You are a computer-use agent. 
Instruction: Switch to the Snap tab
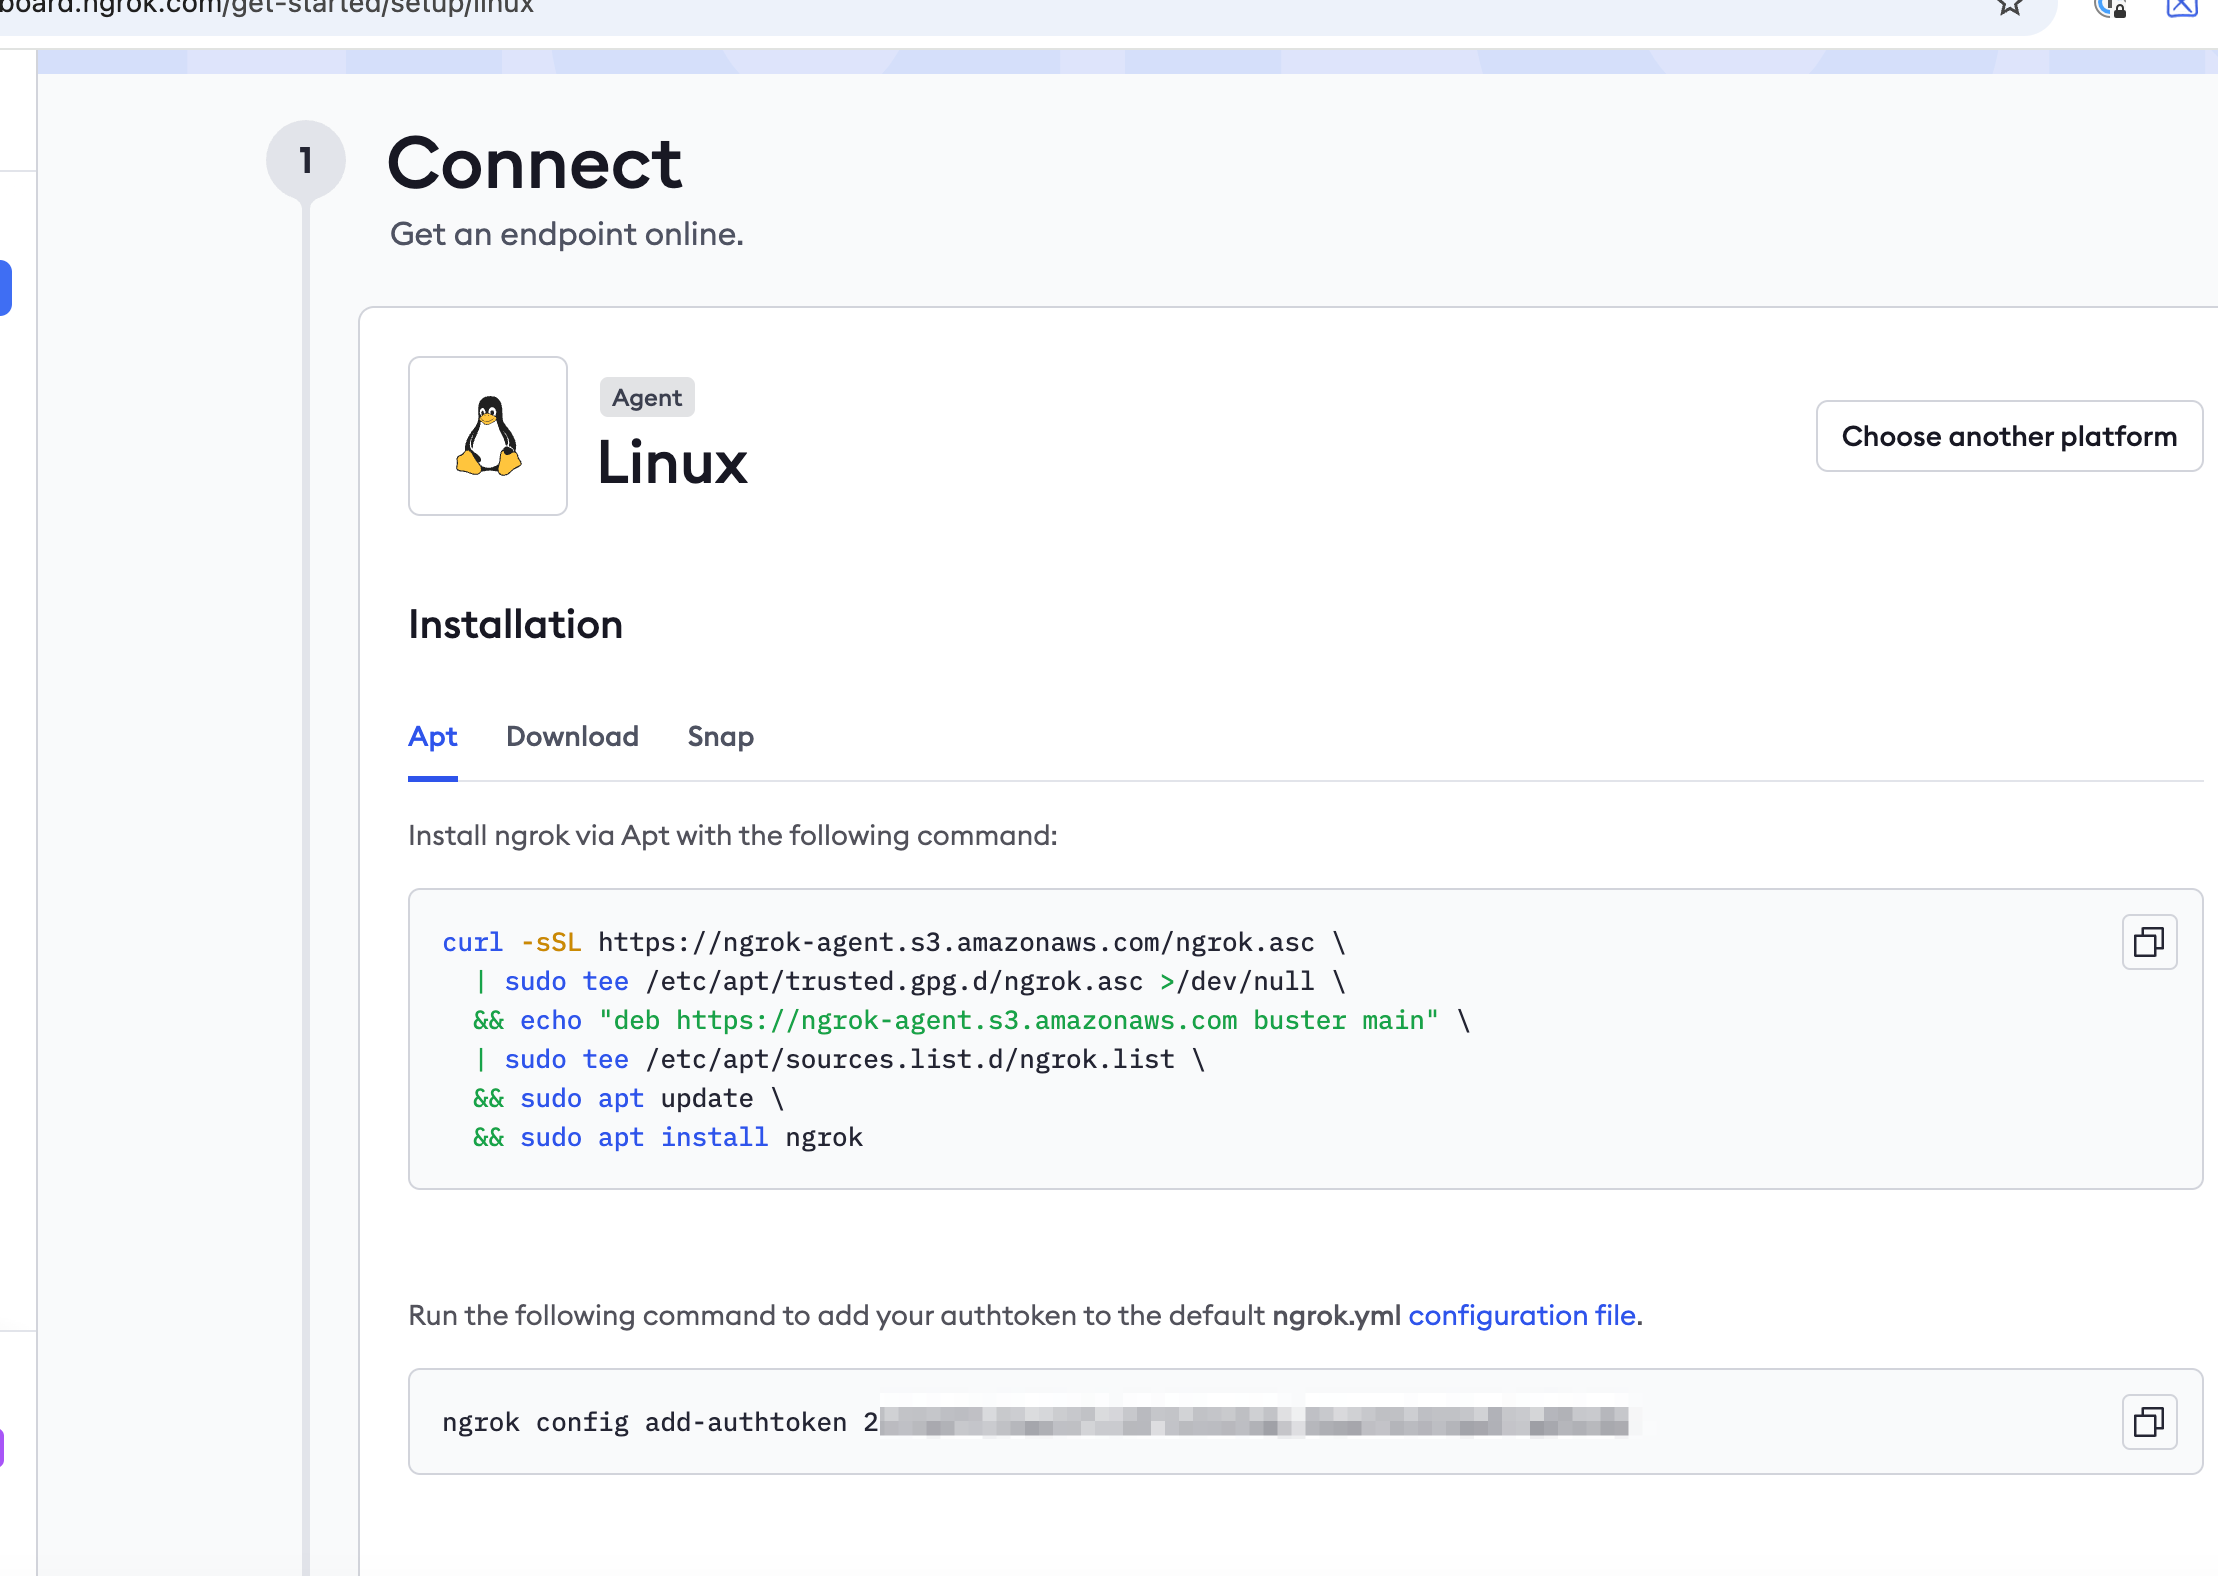click(x=720, y=737)
